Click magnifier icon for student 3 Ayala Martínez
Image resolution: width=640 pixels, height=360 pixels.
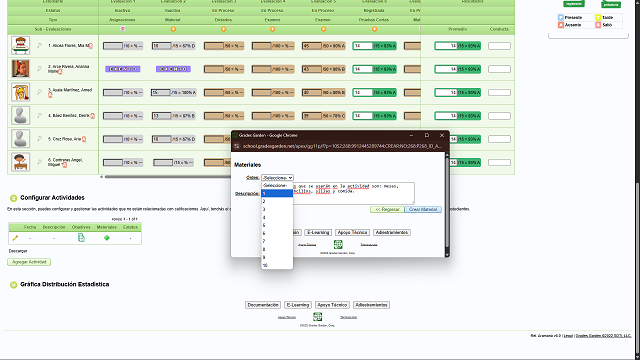point(40,92)
